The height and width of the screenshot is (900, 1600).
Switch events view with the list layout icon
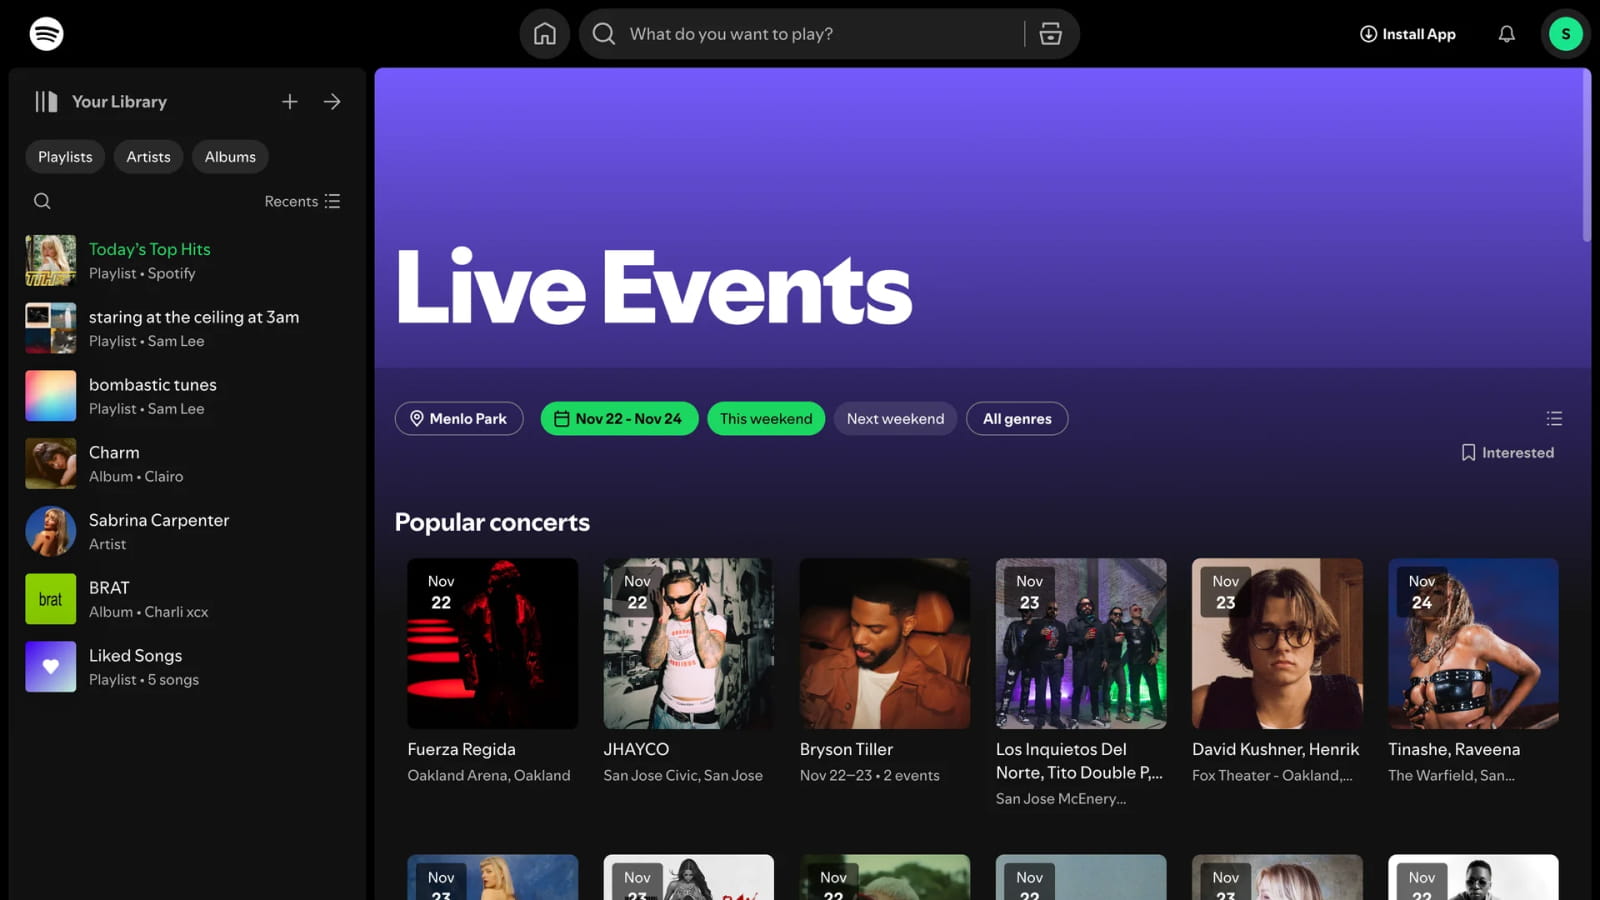coord(1554,418)
